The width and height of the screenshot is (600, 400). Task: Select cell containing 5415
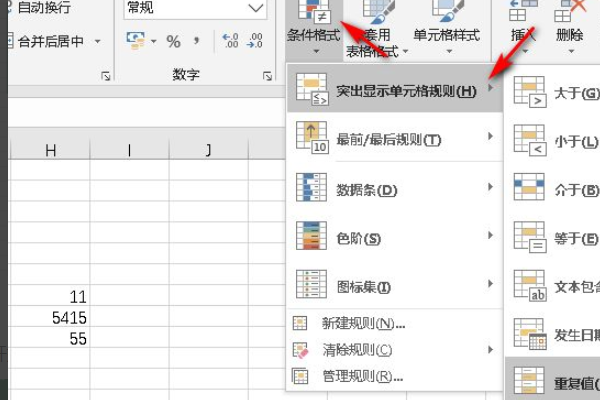tap(50, 316)
